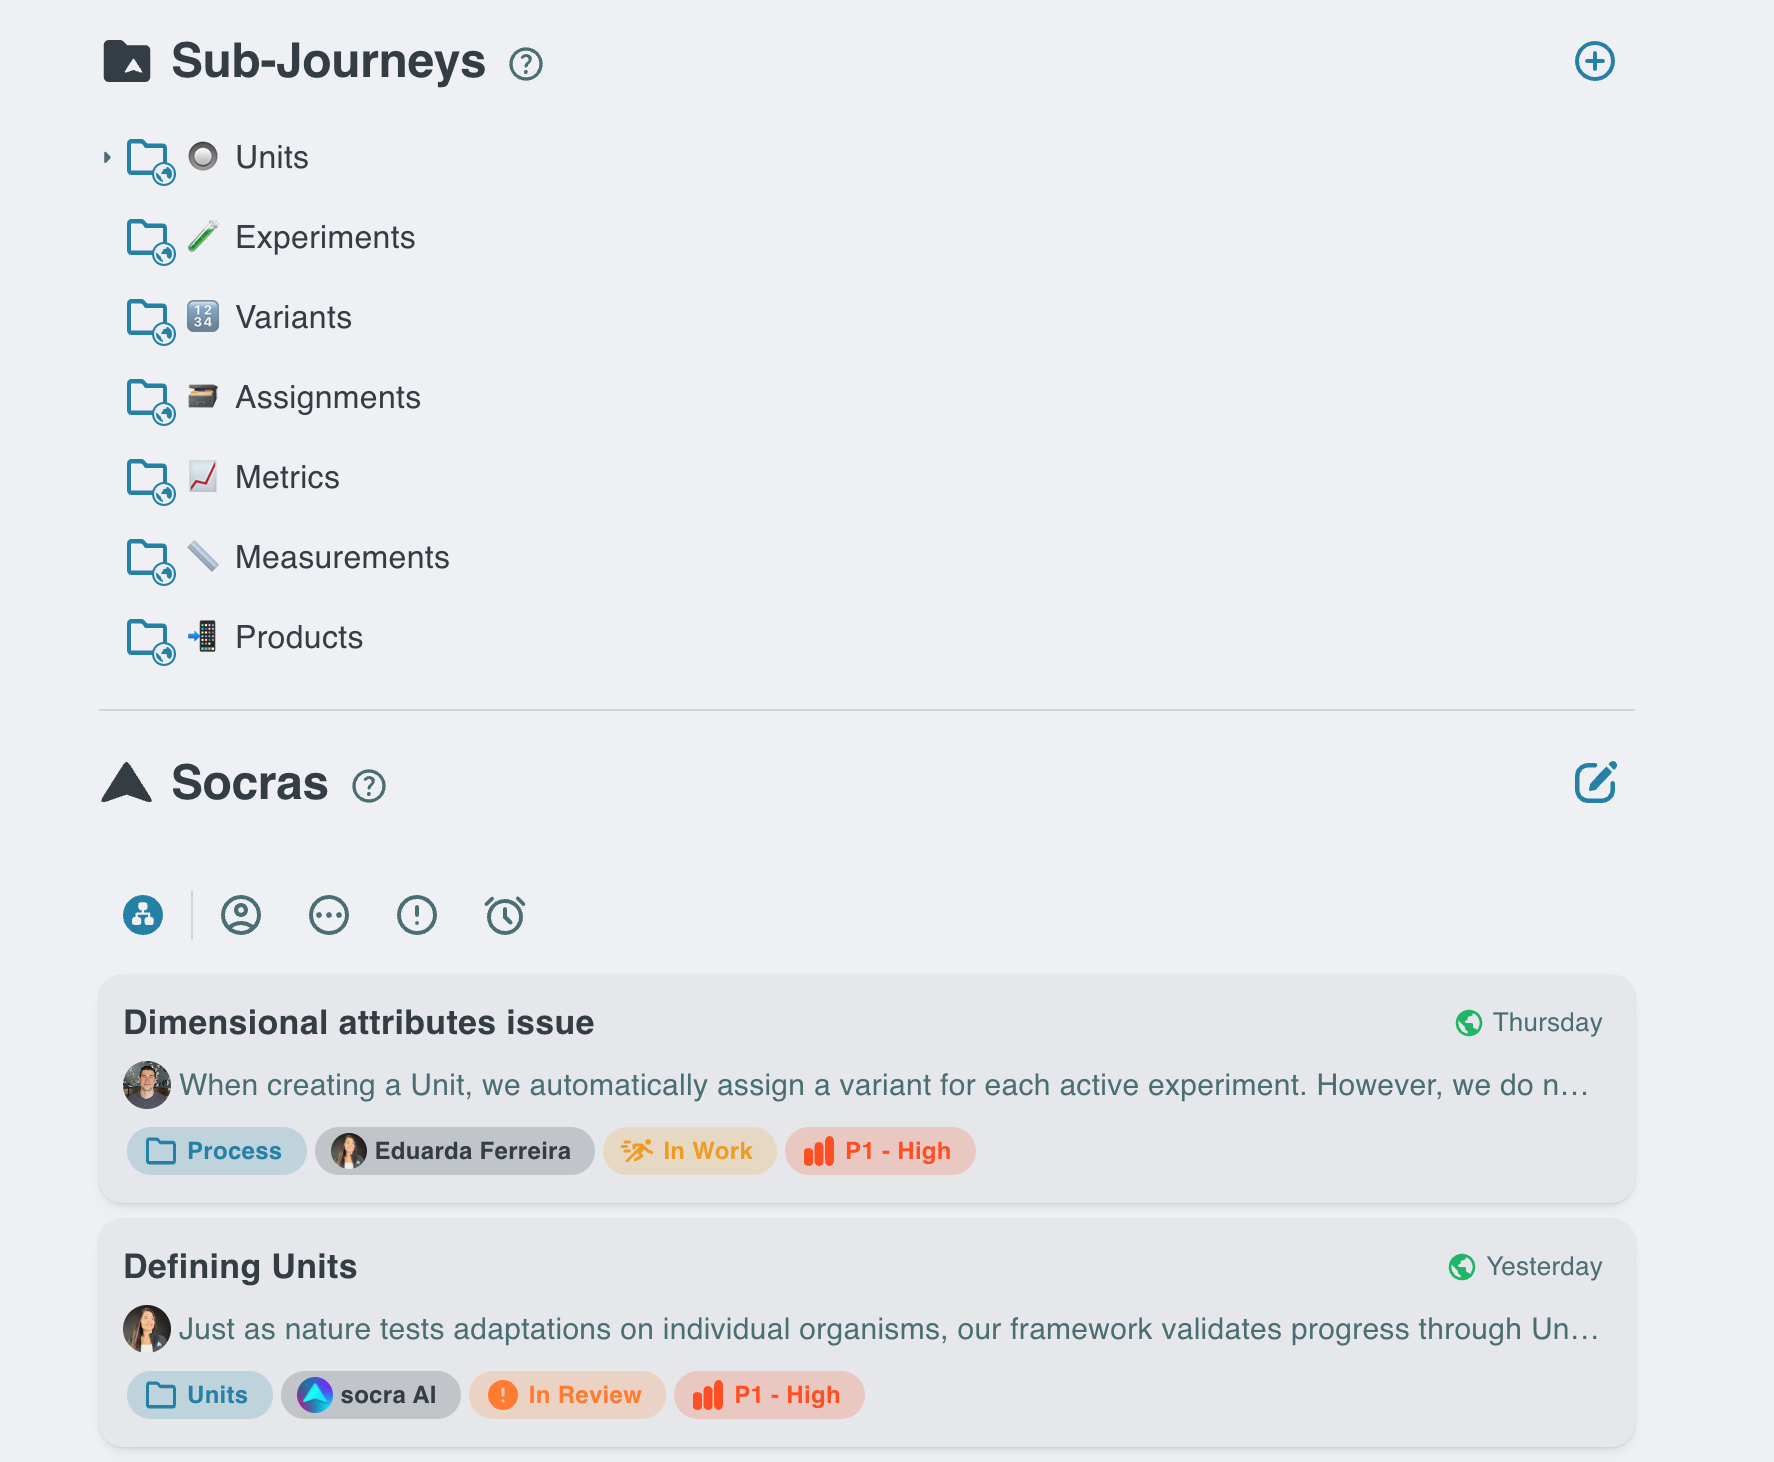Image resolution: width=1774 pixels, height=1462 pixels.
Task: Click the Process folder tag
Action: [x=216, y=1151]
